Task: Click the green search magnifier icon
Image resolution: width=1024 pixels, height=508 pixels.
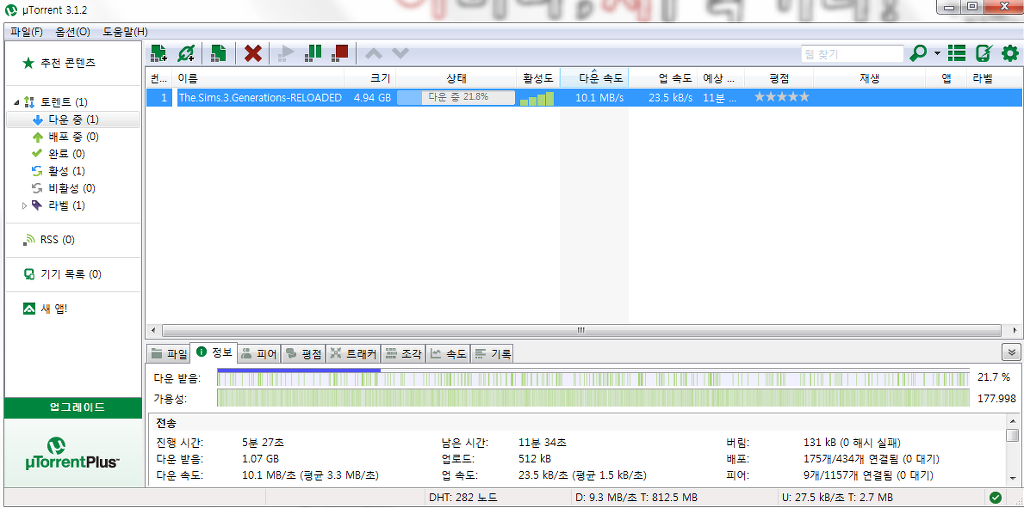Action: (x=918, y=53)
